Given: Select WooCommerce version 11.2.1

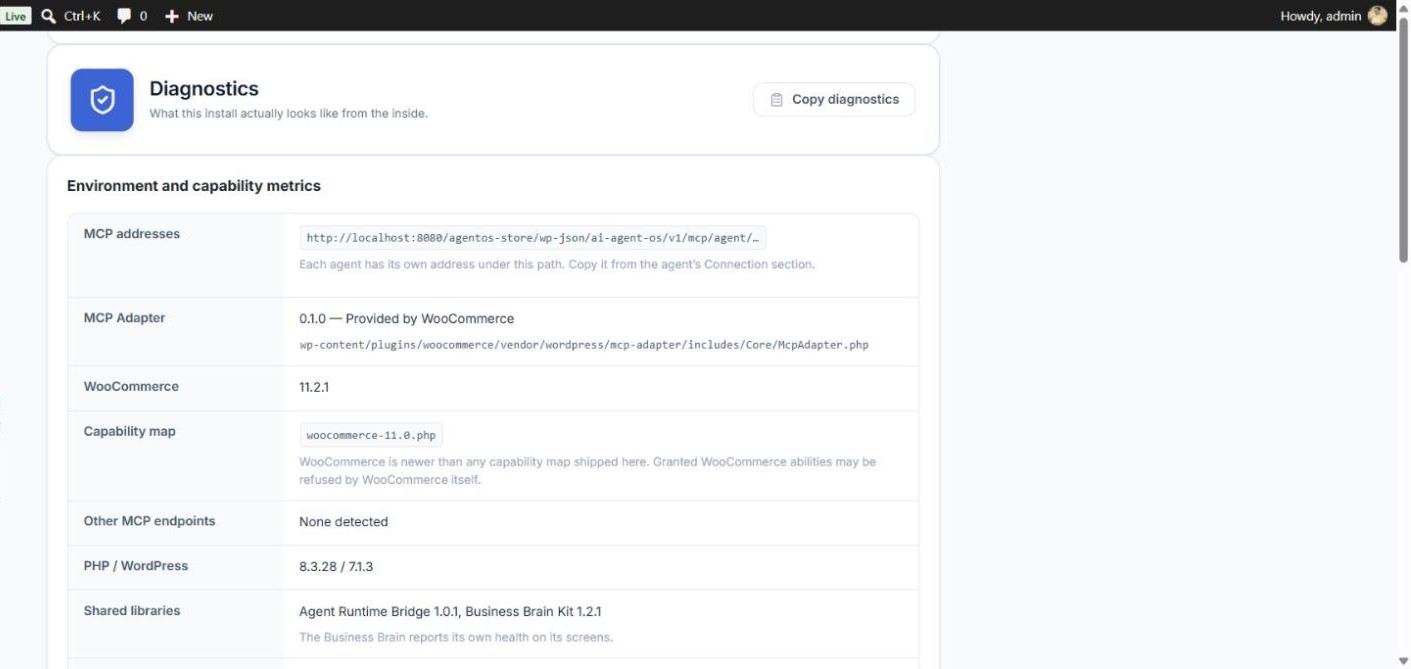Looking at the screenshot, I should (x=314, y=387).
